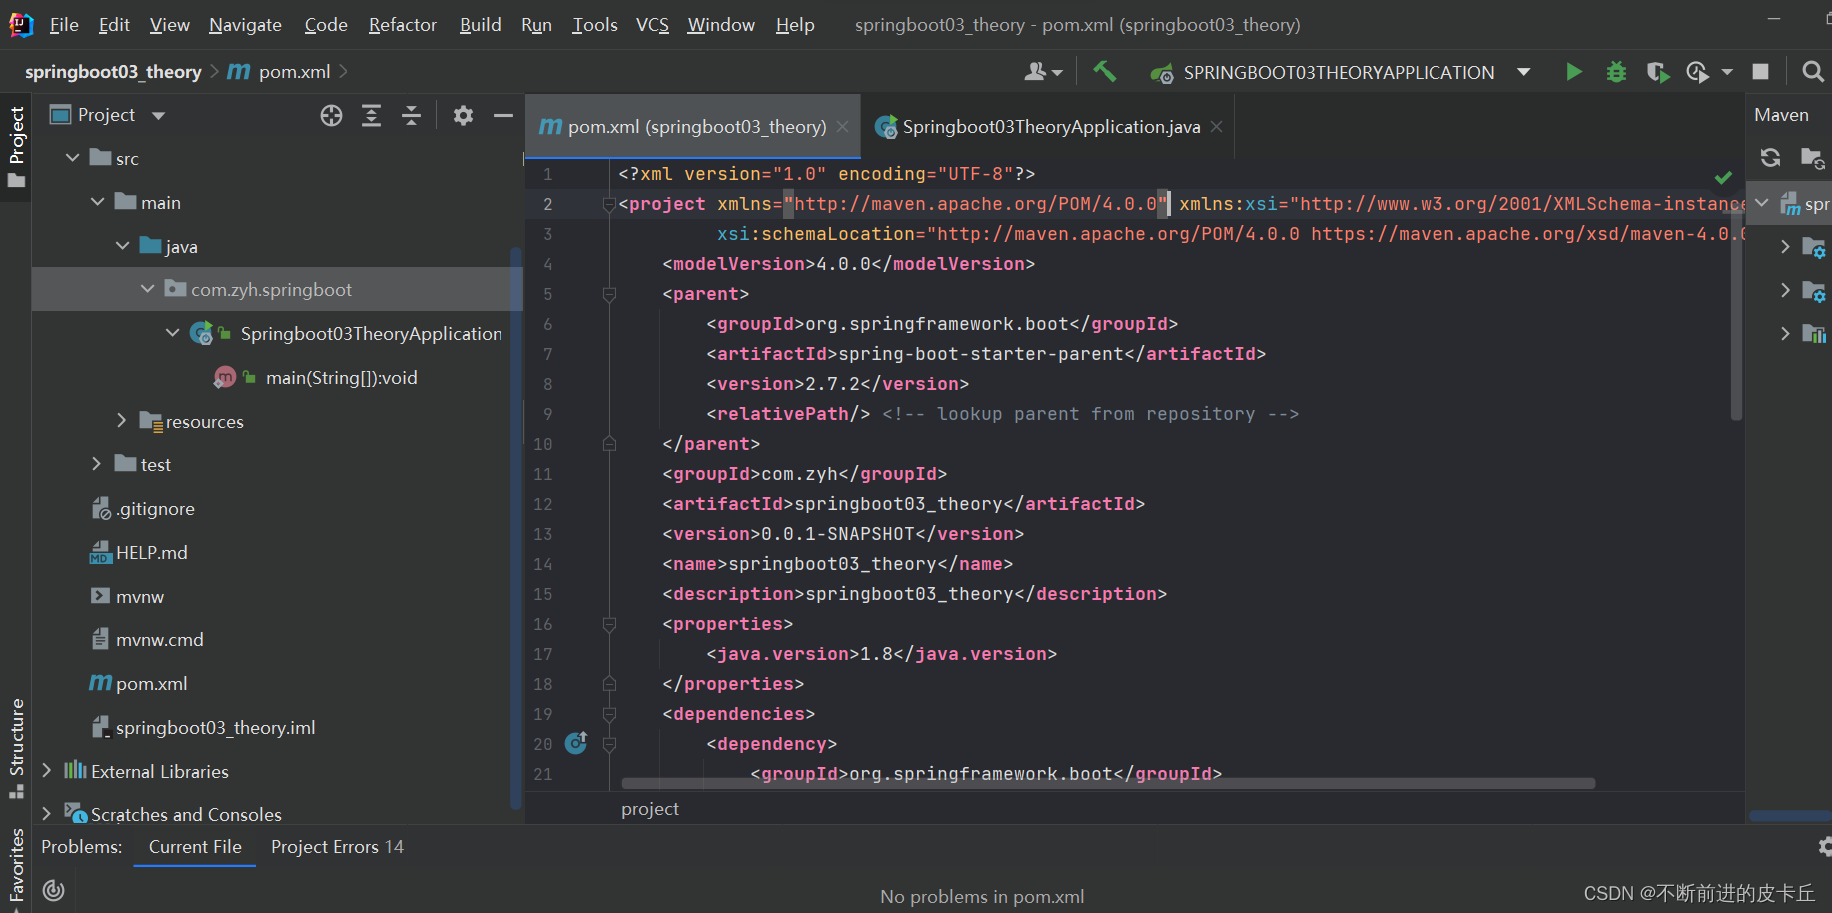Expand External Libraries node
This screenshot has width=1832, height=913.
point(47,771)
